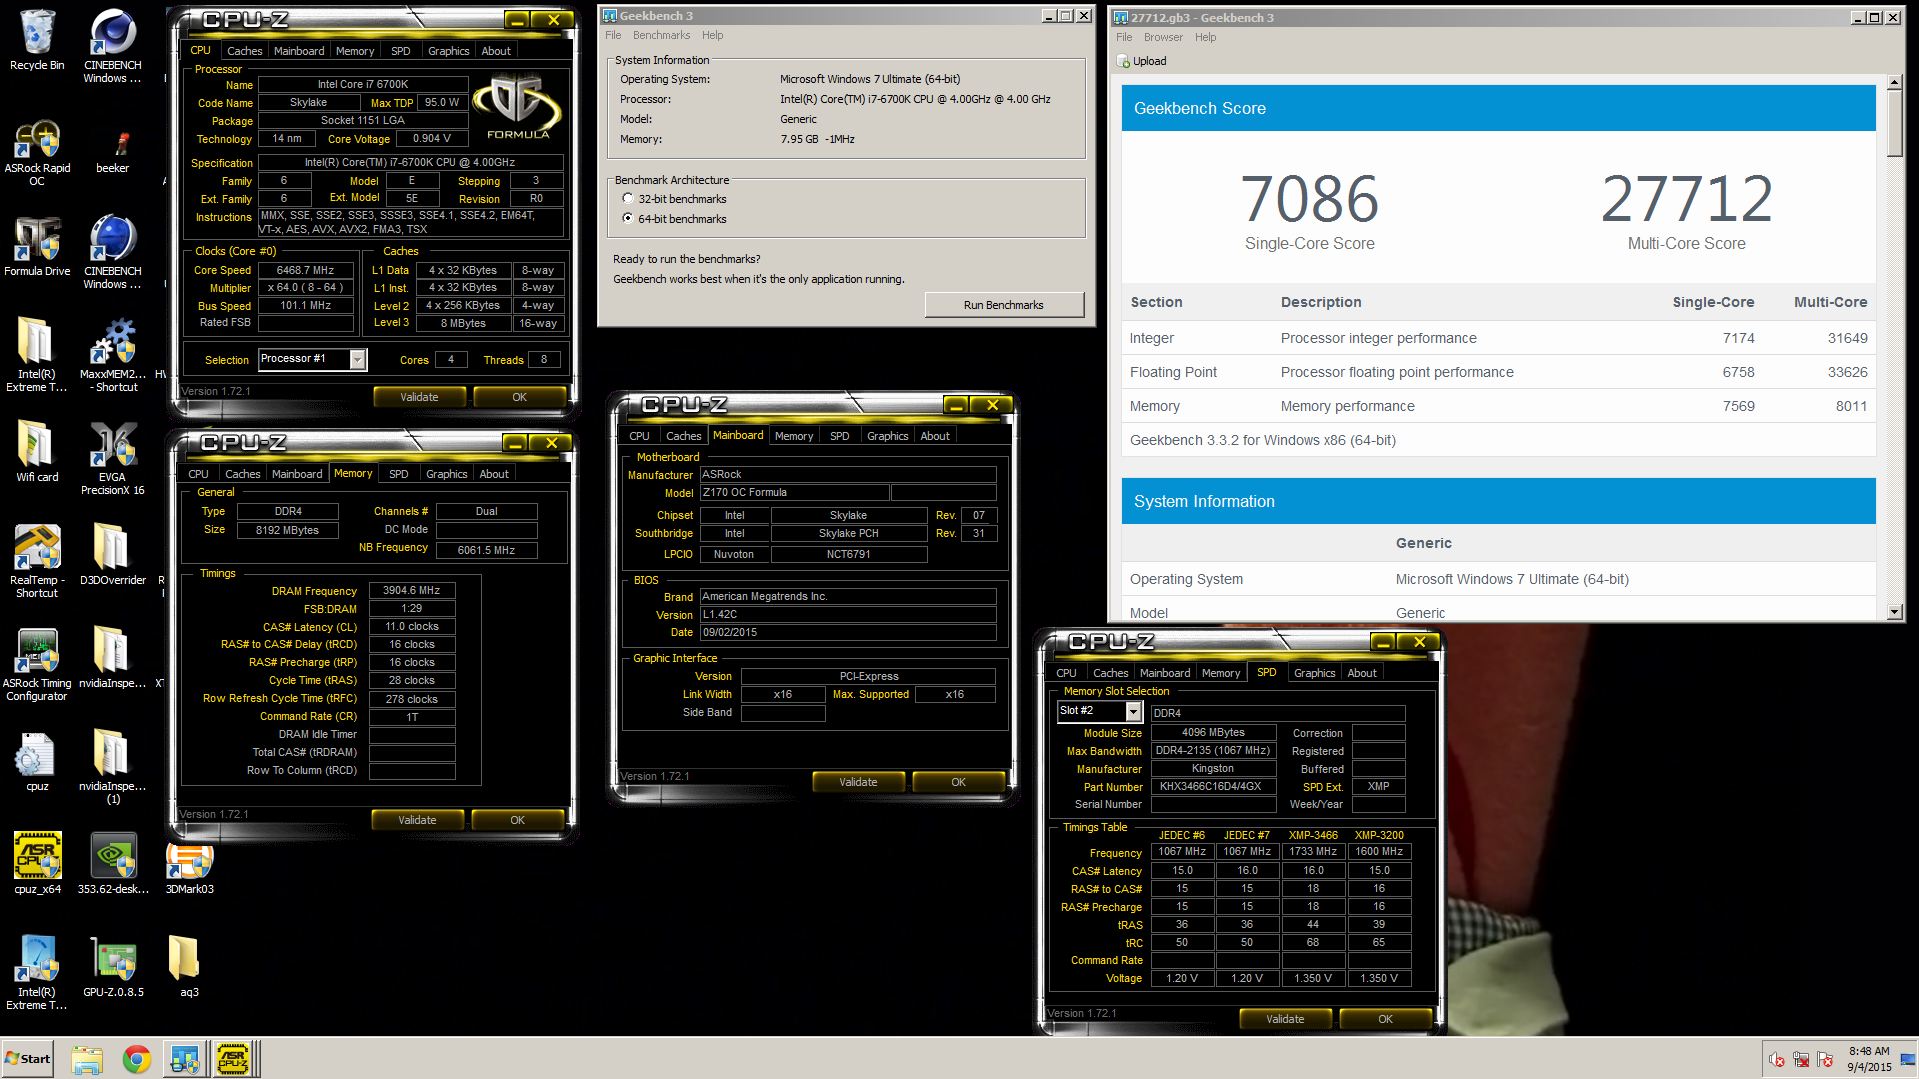Click the Z170 OC Formula model field

click(794, 492)
